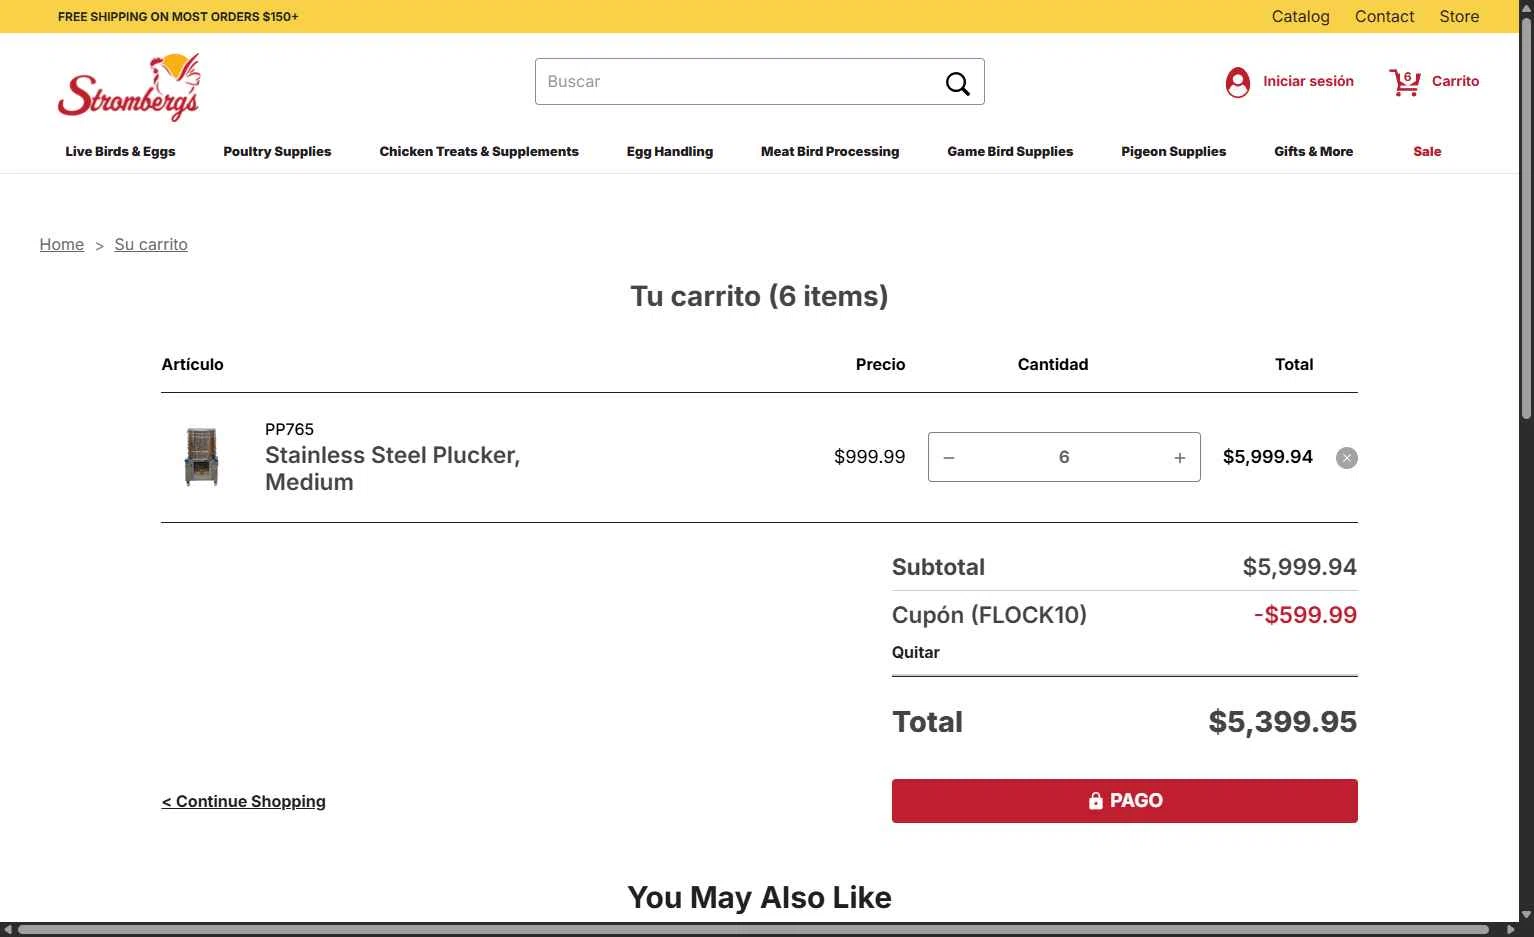Open the Meat Bird Processing menu
Image resolution: width=1534 pixels, height=937 pixels.
(830, 152)
